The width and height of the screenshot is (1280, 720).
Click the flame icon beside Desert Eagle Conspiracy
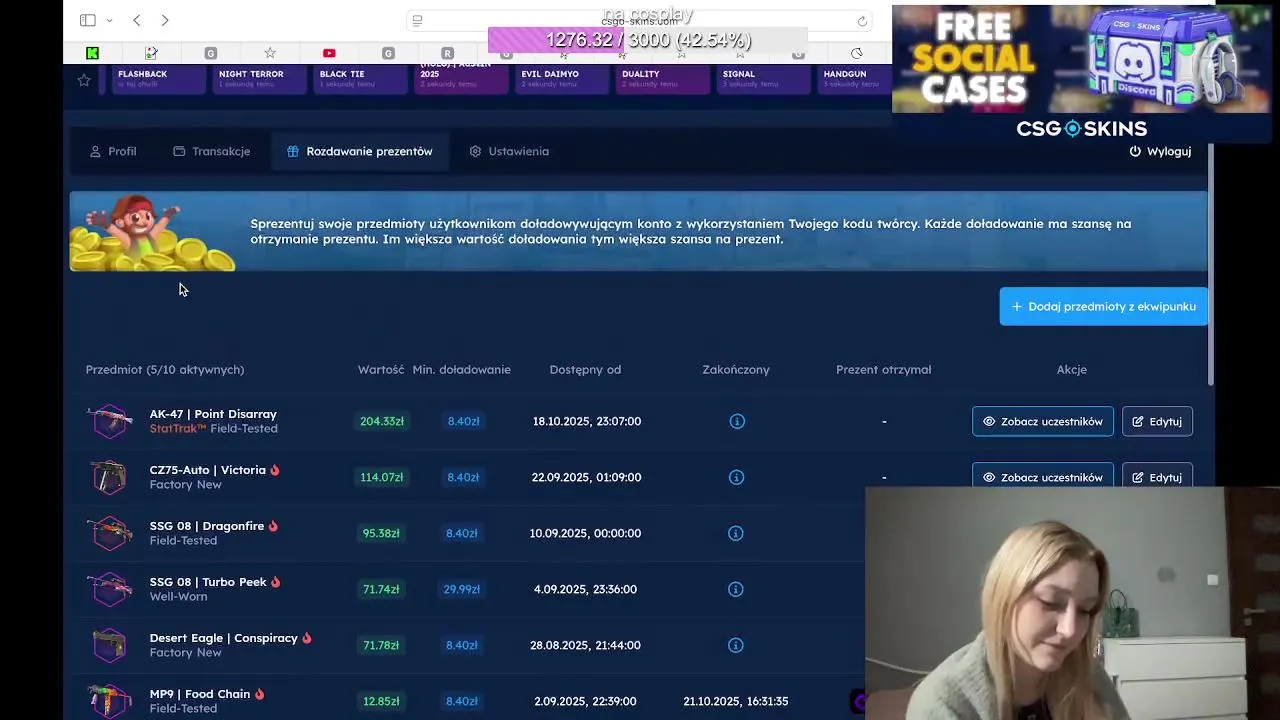coord(307,638)
